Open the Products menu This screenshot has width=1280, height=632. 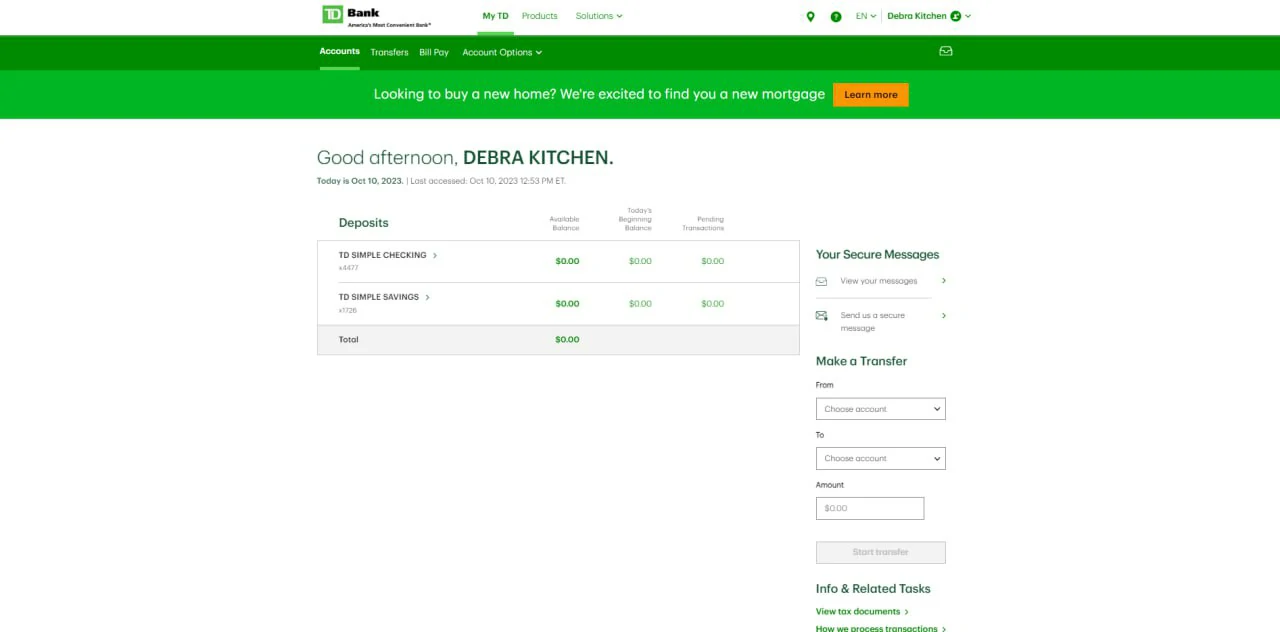tap(540, 16)
